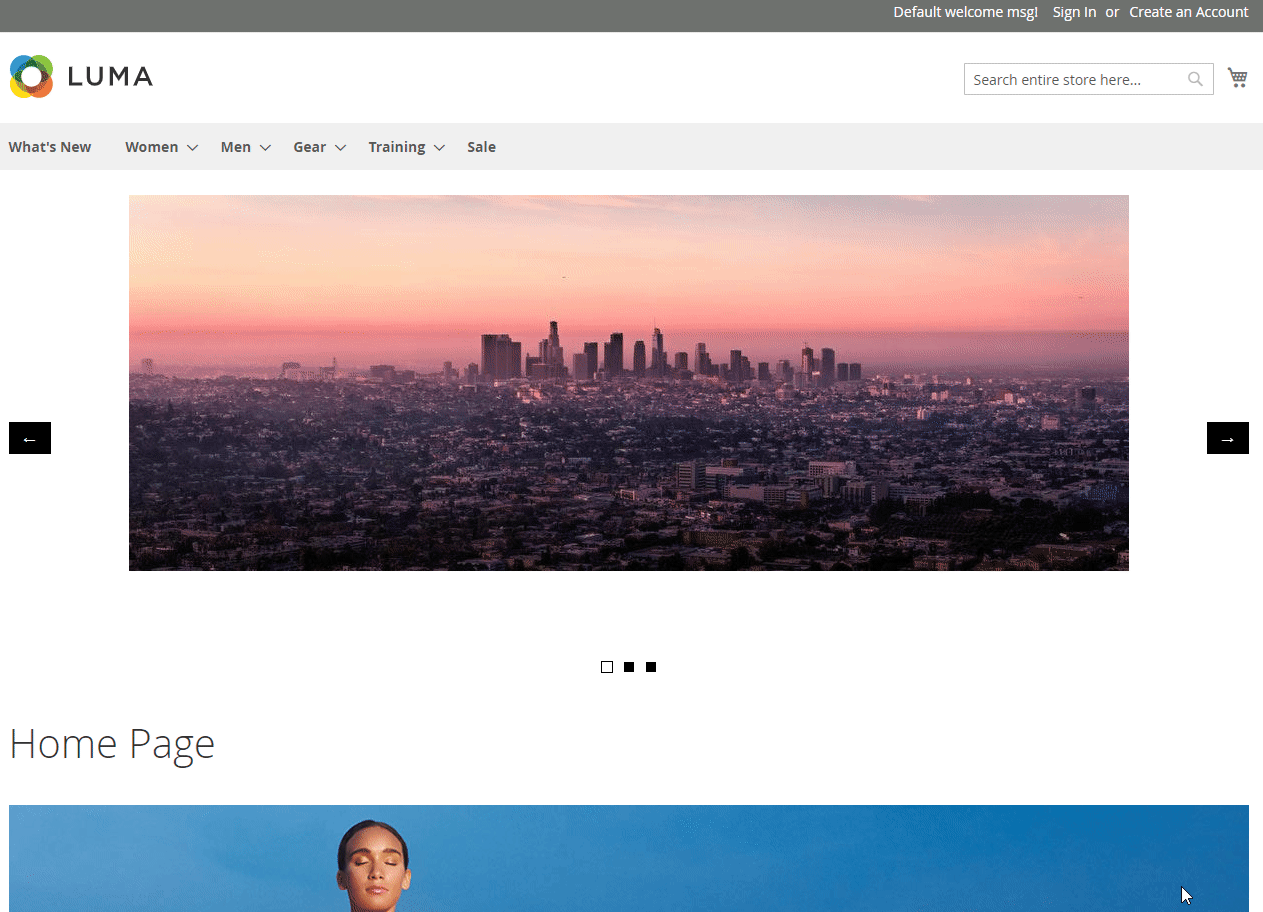Click the LUMA wordmark text
The height and width of the screenshot is (912, 1263).
coord(110,77)
